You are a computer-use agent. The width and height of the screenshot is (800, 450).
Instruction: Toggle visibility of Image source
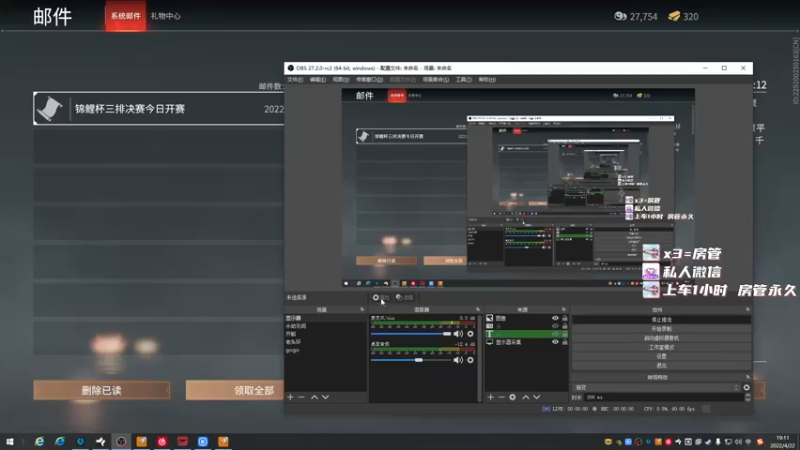[555, 318]
